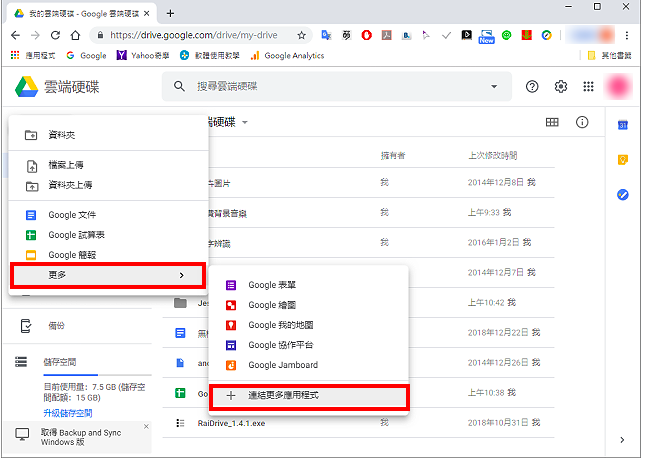655x463 pixels.
Task: Close the Google Drive browser tab
Action: coord(147,13)
